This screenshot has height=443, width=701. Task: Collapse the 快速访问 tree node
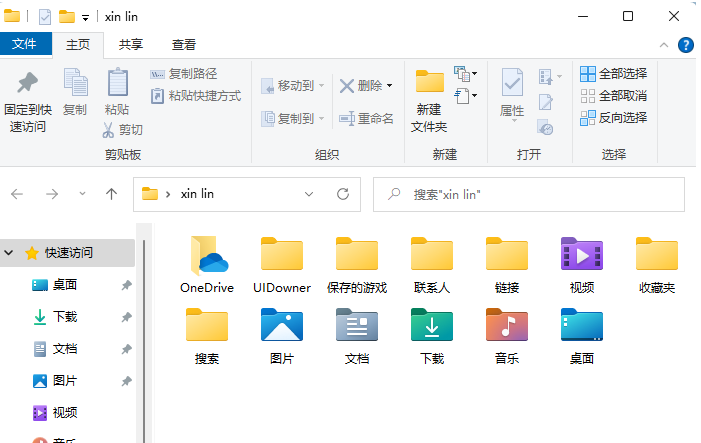pyautogui.click(x=10, y=253)
